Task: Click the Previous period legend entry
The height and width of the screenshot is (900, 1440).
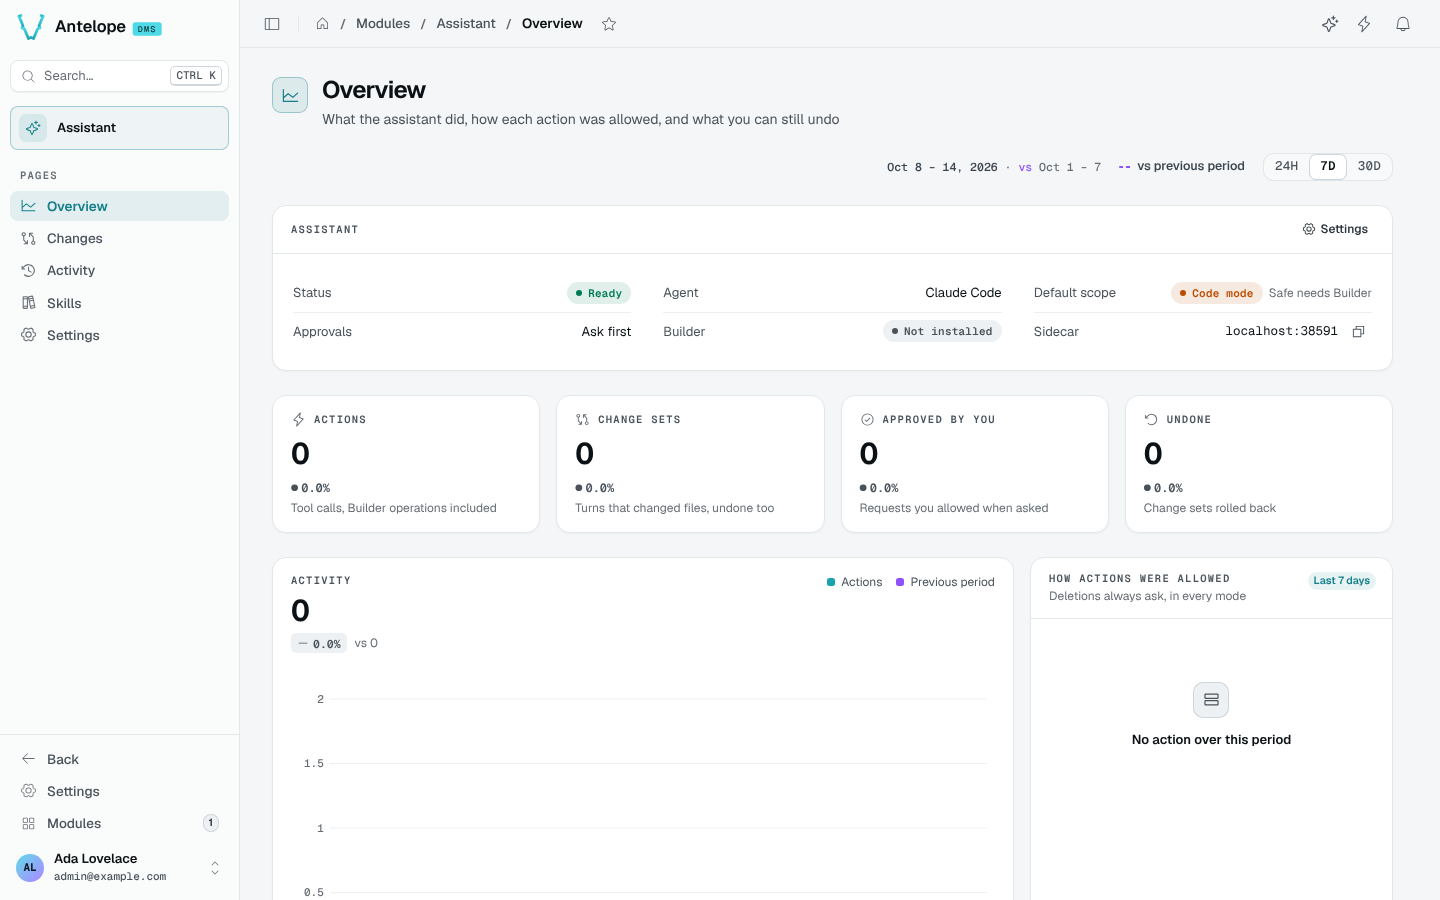Action: (945, 582)
